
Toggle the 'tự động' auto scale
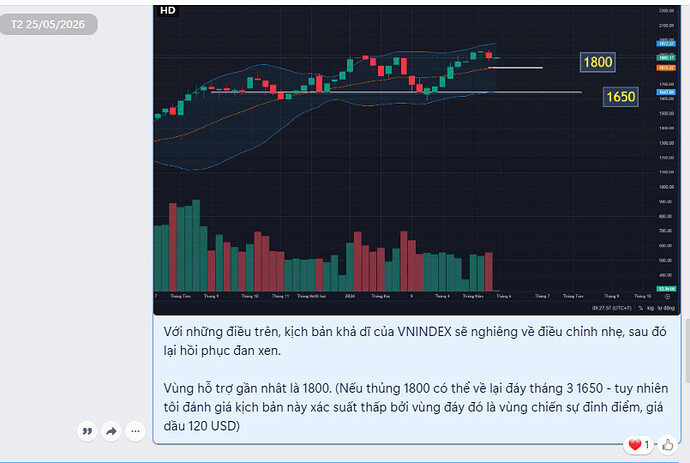click(666, 308)
